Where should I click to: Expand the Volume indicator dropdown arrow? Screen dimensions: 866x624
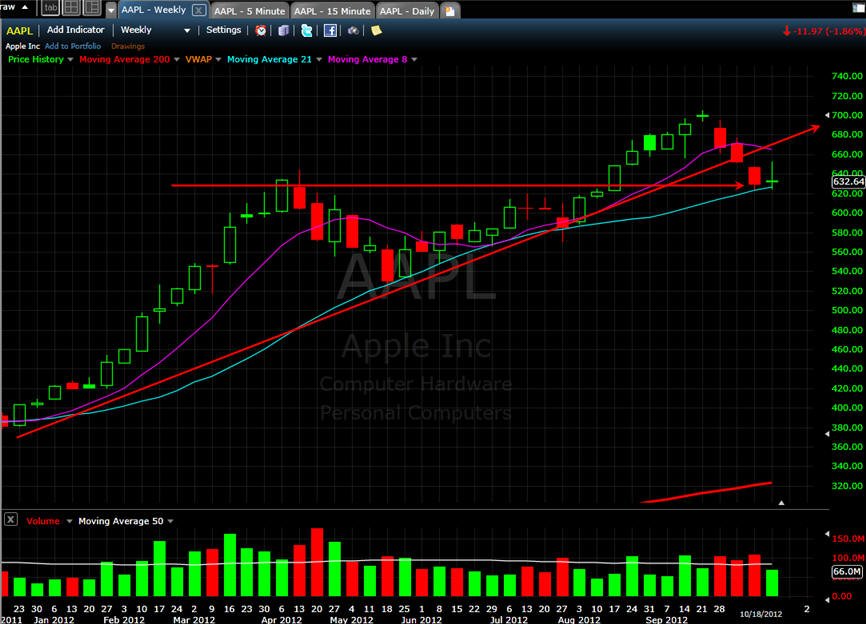(69, 521)
